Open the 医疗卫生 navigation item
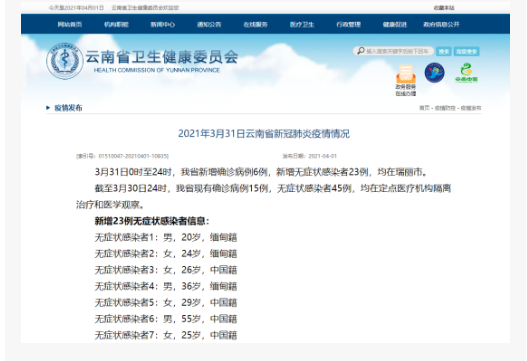Screen dimensions: 527x361 [x=302, y=25]
